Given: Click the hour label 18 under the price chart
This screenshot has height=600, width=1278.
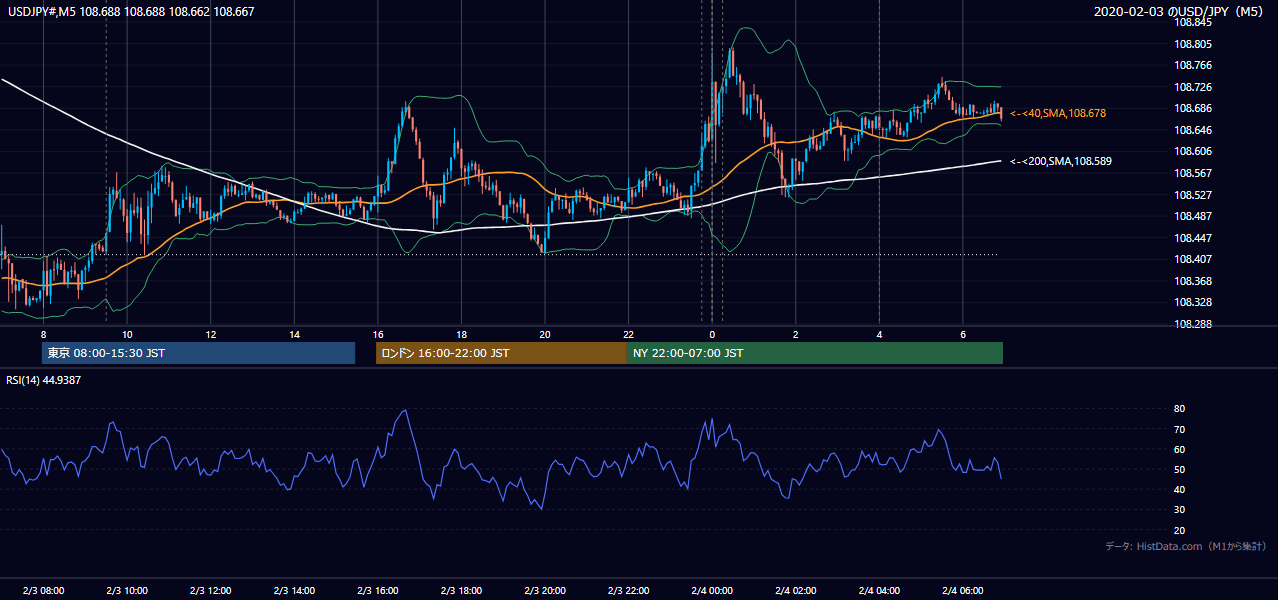Looking at the screenshot, I should [461, 334].
